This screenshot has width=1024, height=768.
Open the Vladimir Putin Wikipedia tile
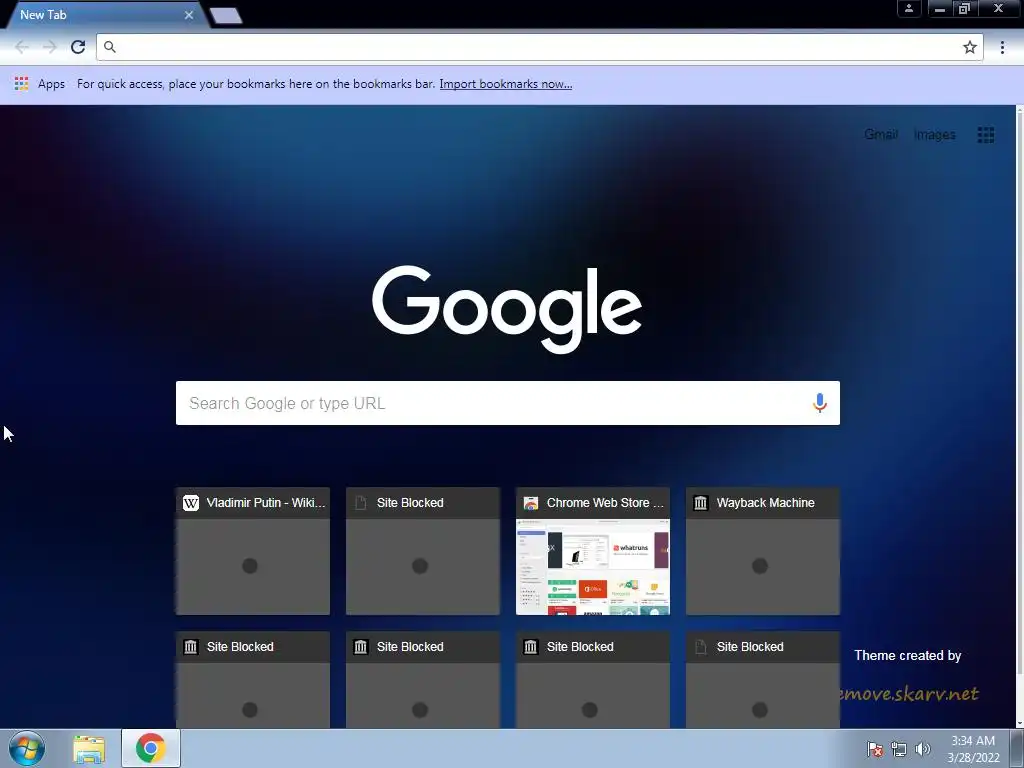pyautogui.click(x=253, y=551)
